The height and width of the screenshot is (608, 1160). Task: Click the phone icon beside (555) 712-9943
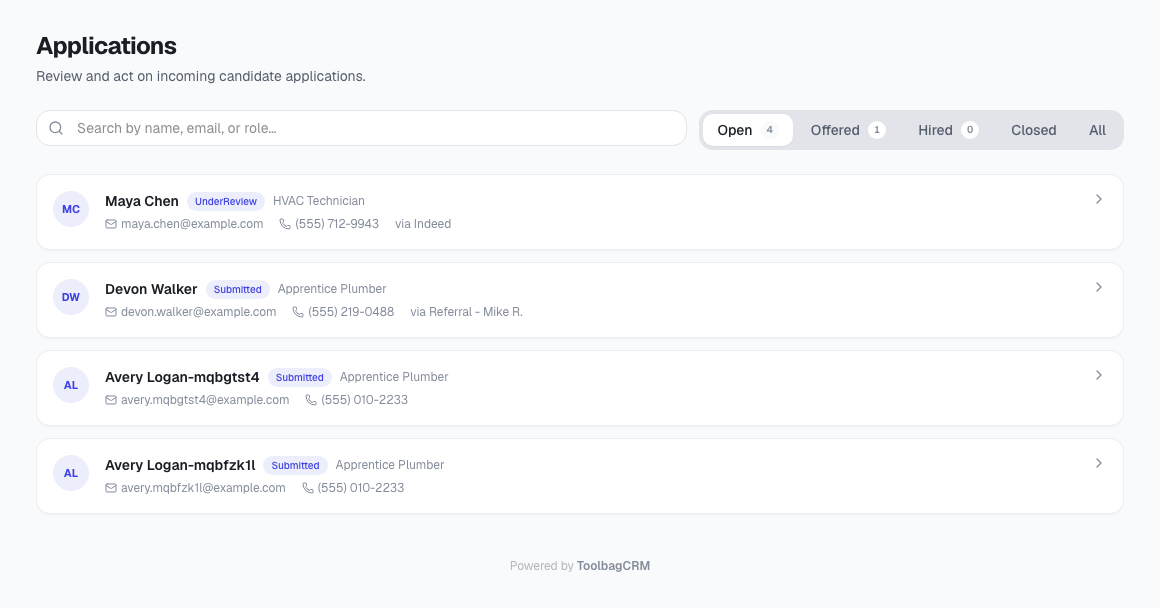(285, 224)
